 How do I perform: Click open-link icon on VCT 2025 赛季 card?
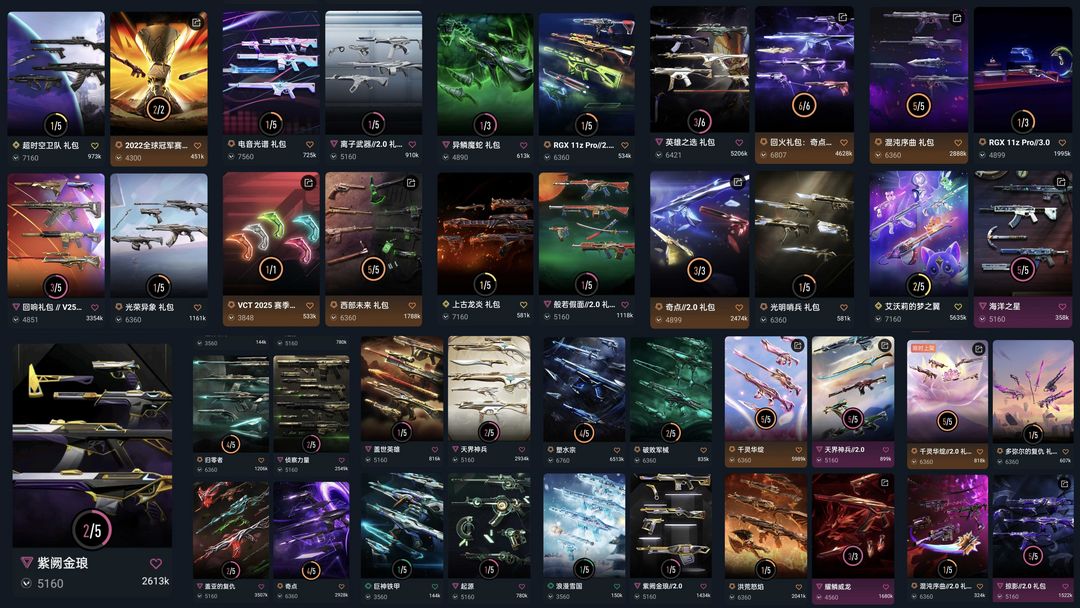(x=308, y=182)
